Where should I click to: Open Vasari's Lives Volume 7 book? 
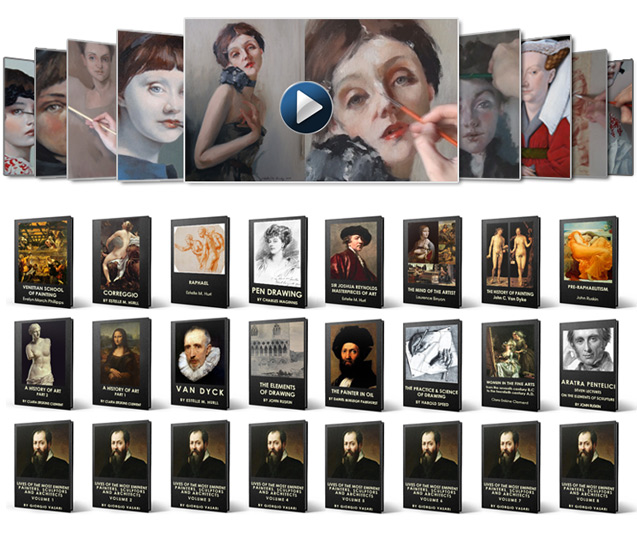tap(511, 466)
